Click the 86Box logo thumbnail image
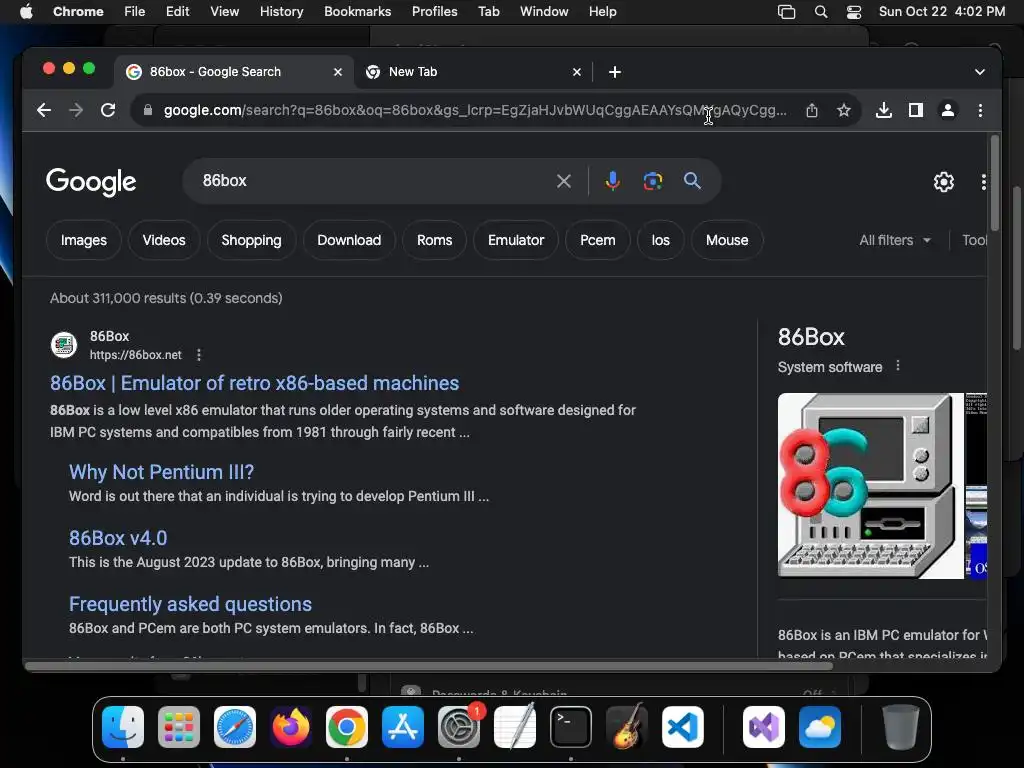This screenshot has width=1024, height=768. coord(871,485)
